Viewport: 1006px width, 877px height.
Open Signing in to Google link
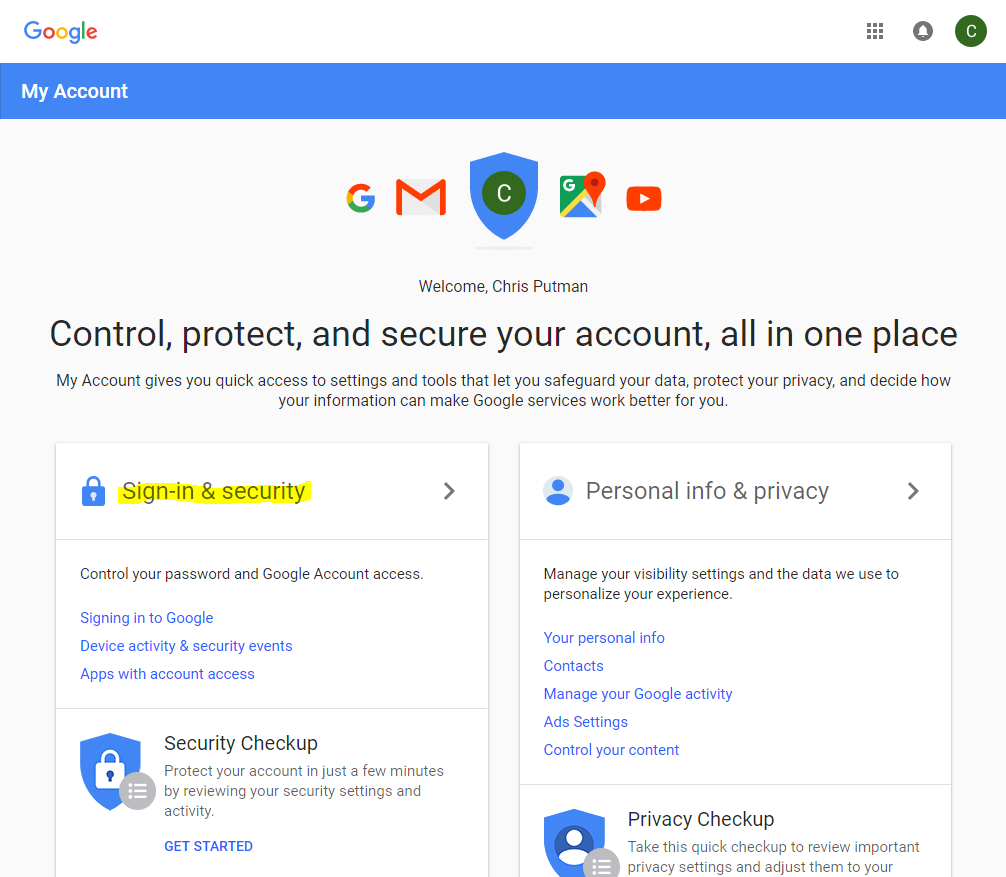147,618
